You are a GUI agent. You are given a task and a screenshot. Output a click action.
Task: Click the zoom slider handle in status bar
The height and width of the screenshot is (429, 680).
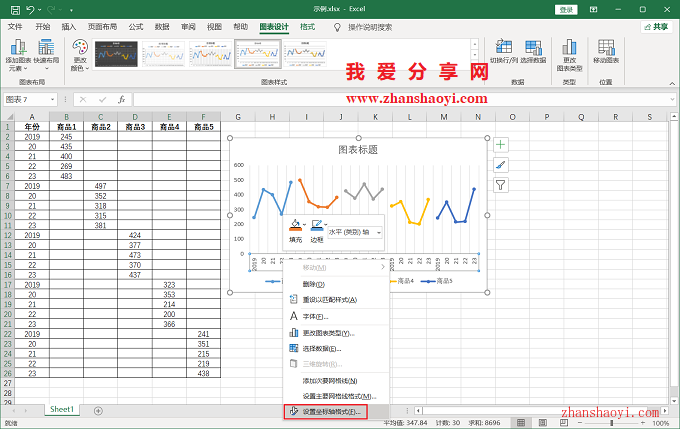pos(612,422)
